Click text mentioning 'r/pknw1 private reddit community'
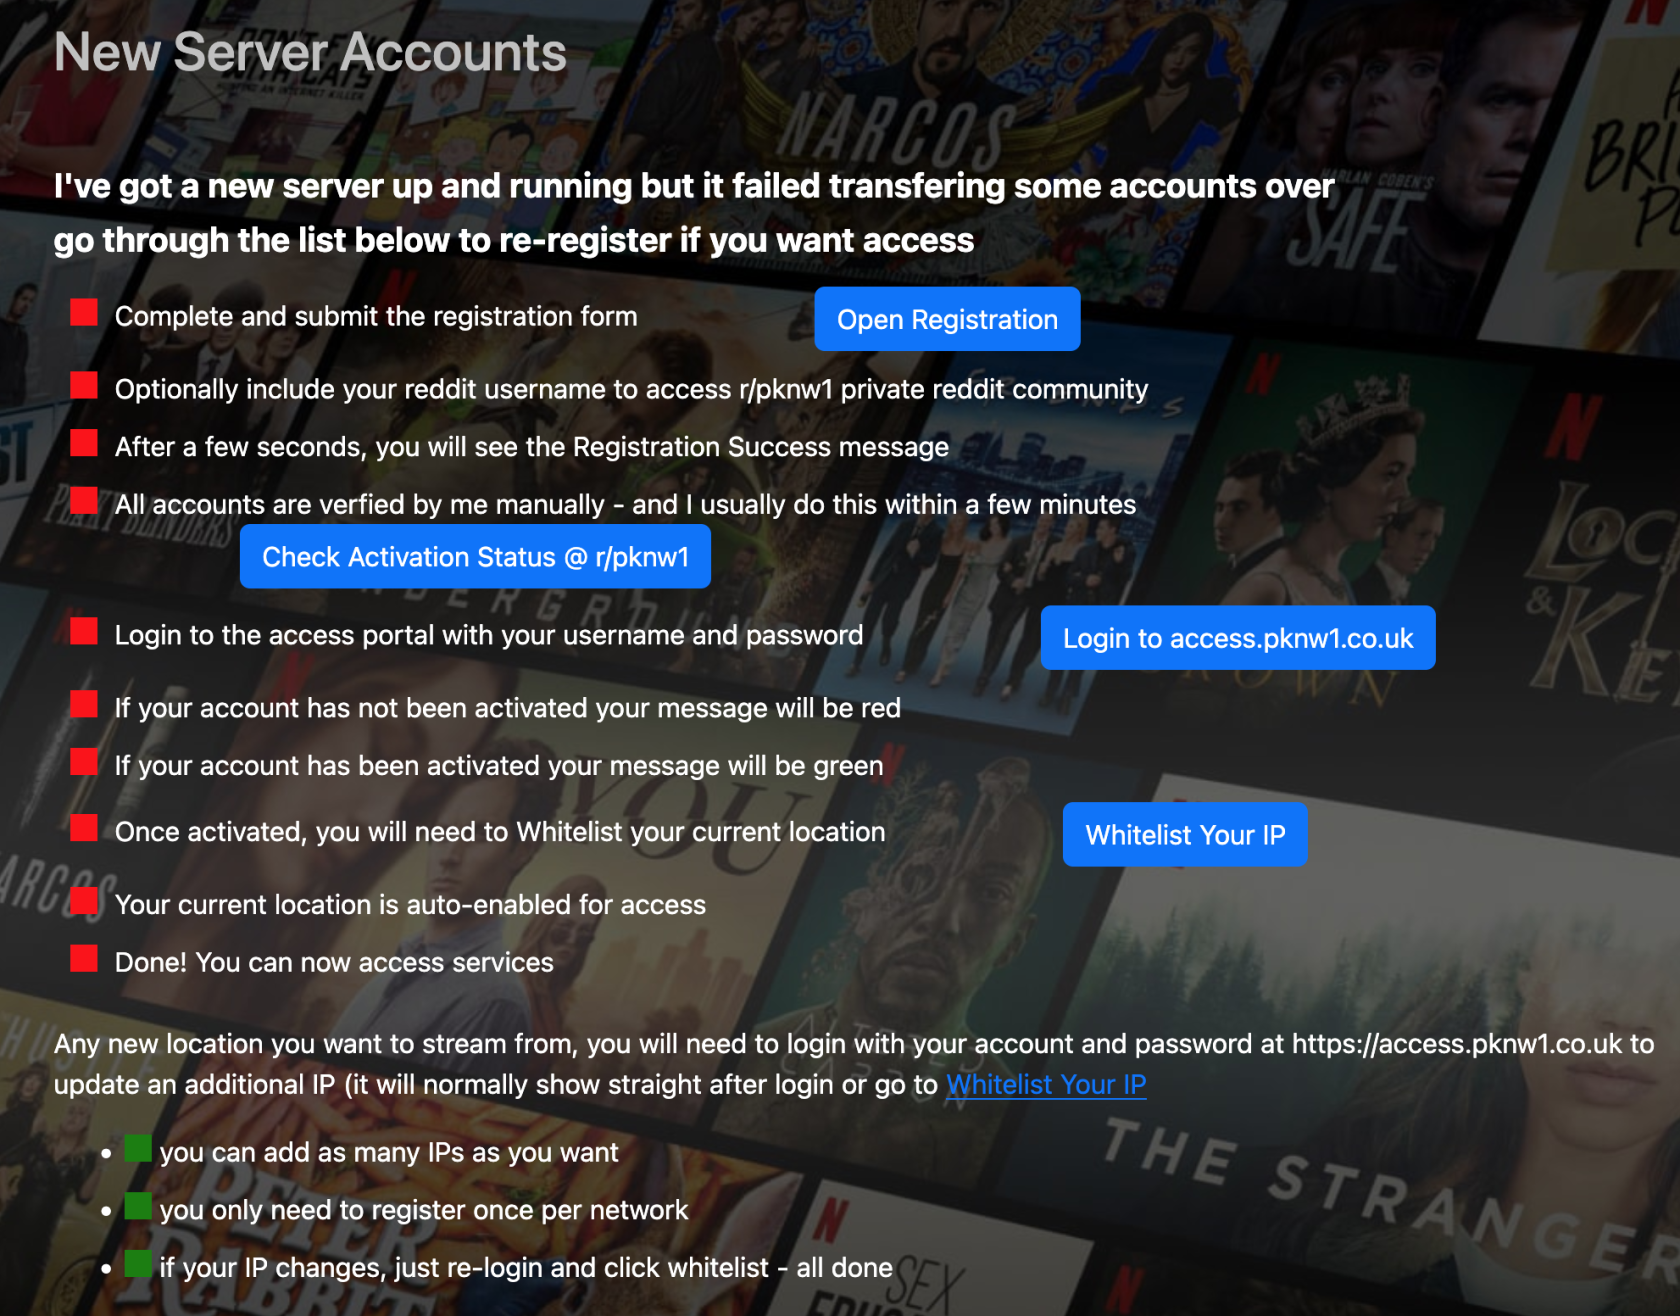The width and height of the screenshot is (1680, 1316). point(631,389)
